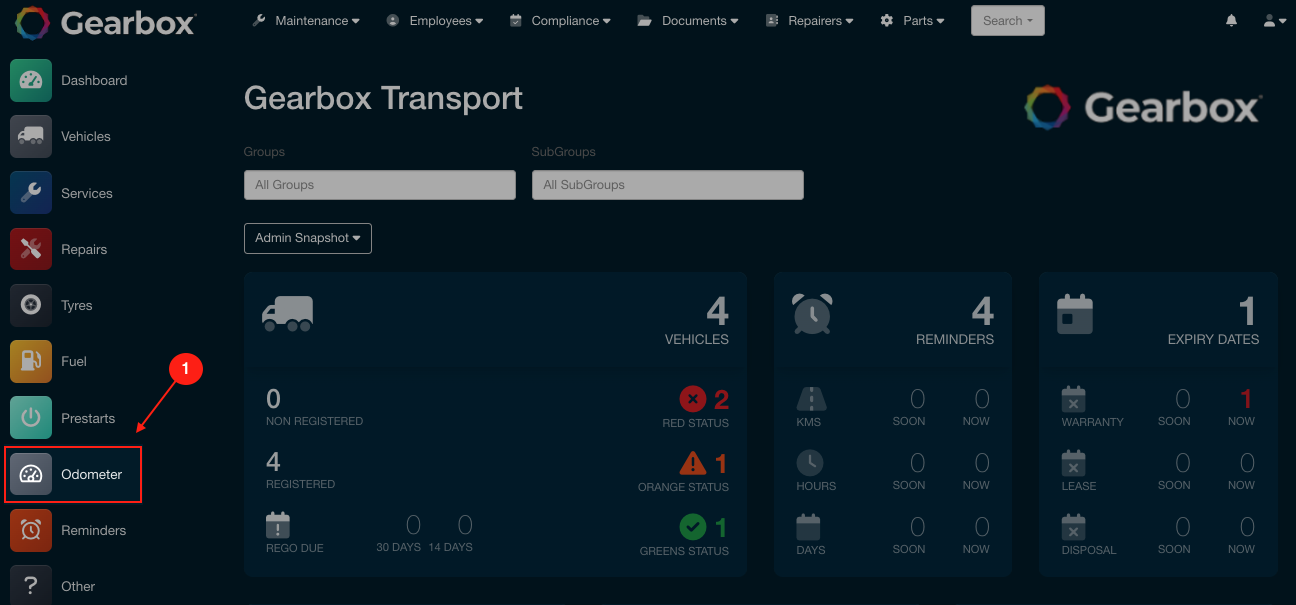Click the Vehicles truck icon in sidebar
The width and height of the screenshot is (1296, 605).
coord(31,137)
